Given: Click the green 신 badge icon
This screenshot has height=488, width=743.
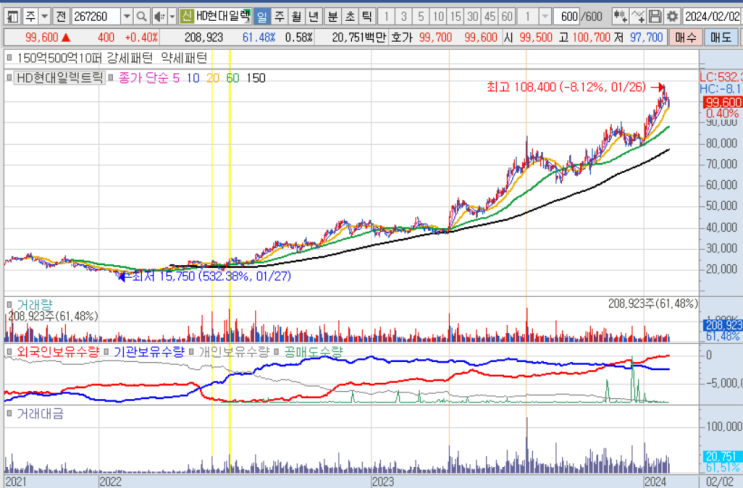Looking at the screenshot, I should [186, 17].
